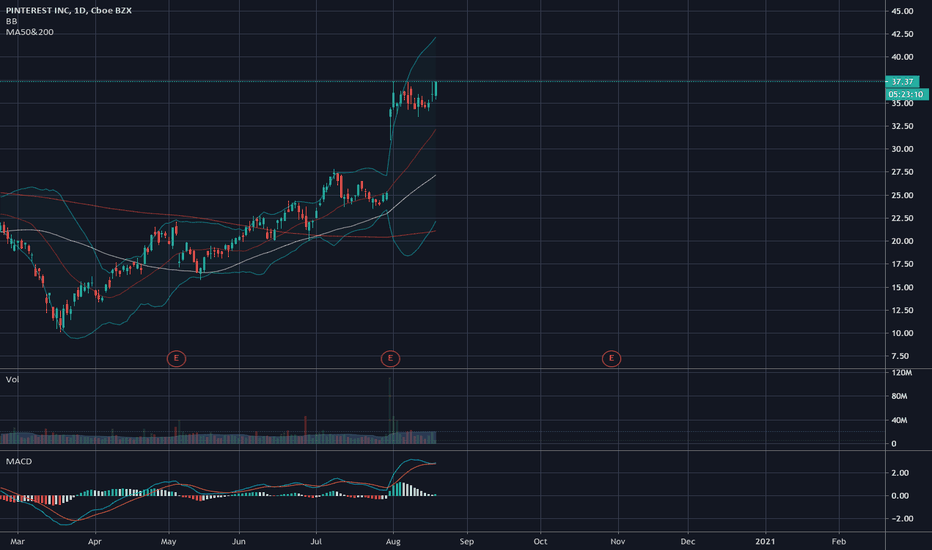The width and height of the screenshot is (932, 550).
Task: Click the Nov date axis label
Action: point(618,542)
